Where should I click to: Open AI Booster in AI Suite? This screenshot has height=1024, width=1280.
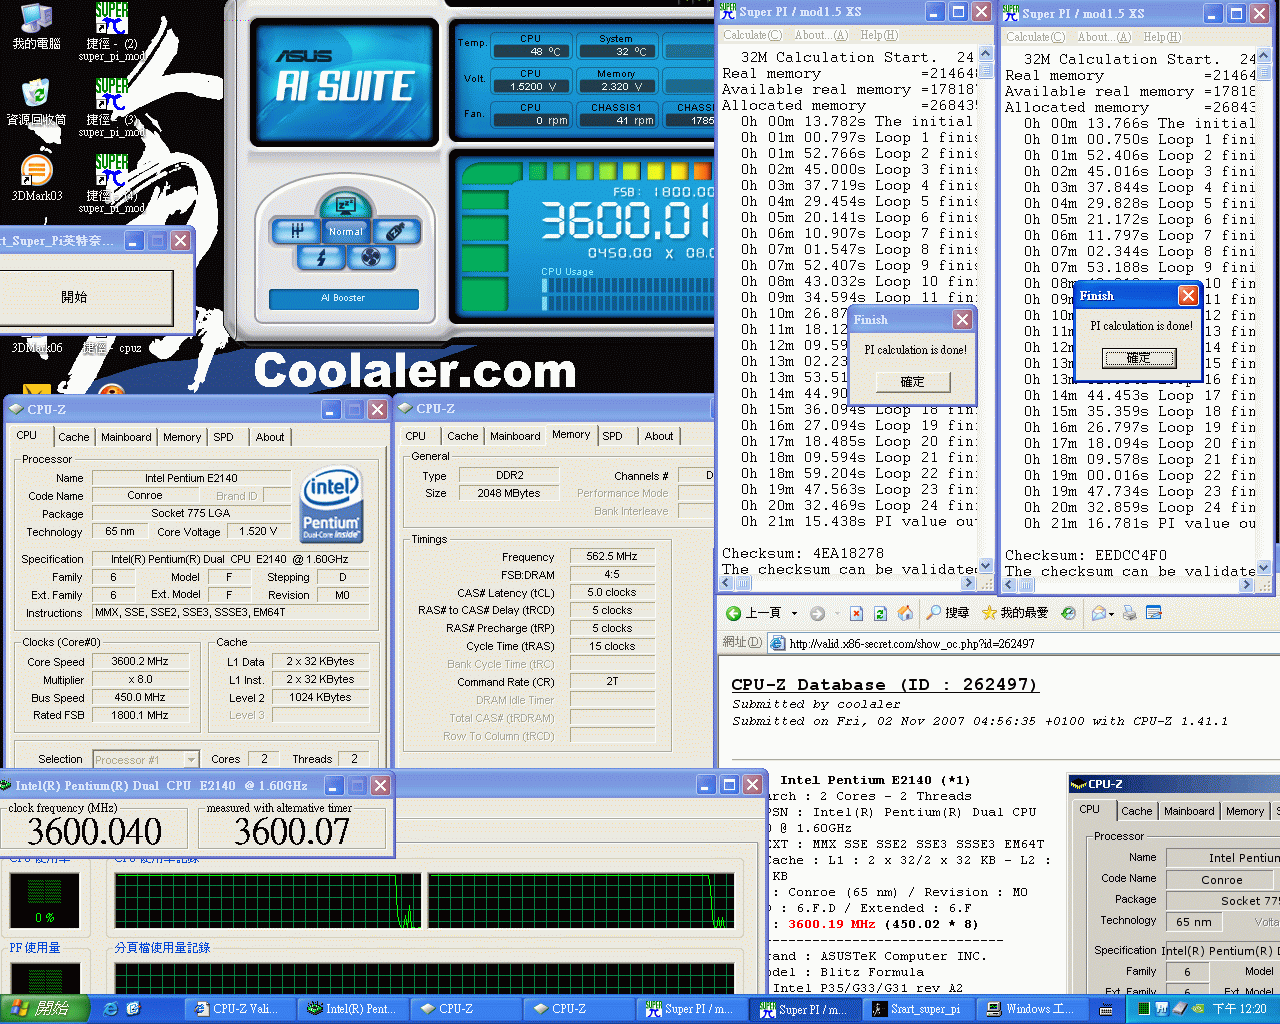[x=343, y=298]
